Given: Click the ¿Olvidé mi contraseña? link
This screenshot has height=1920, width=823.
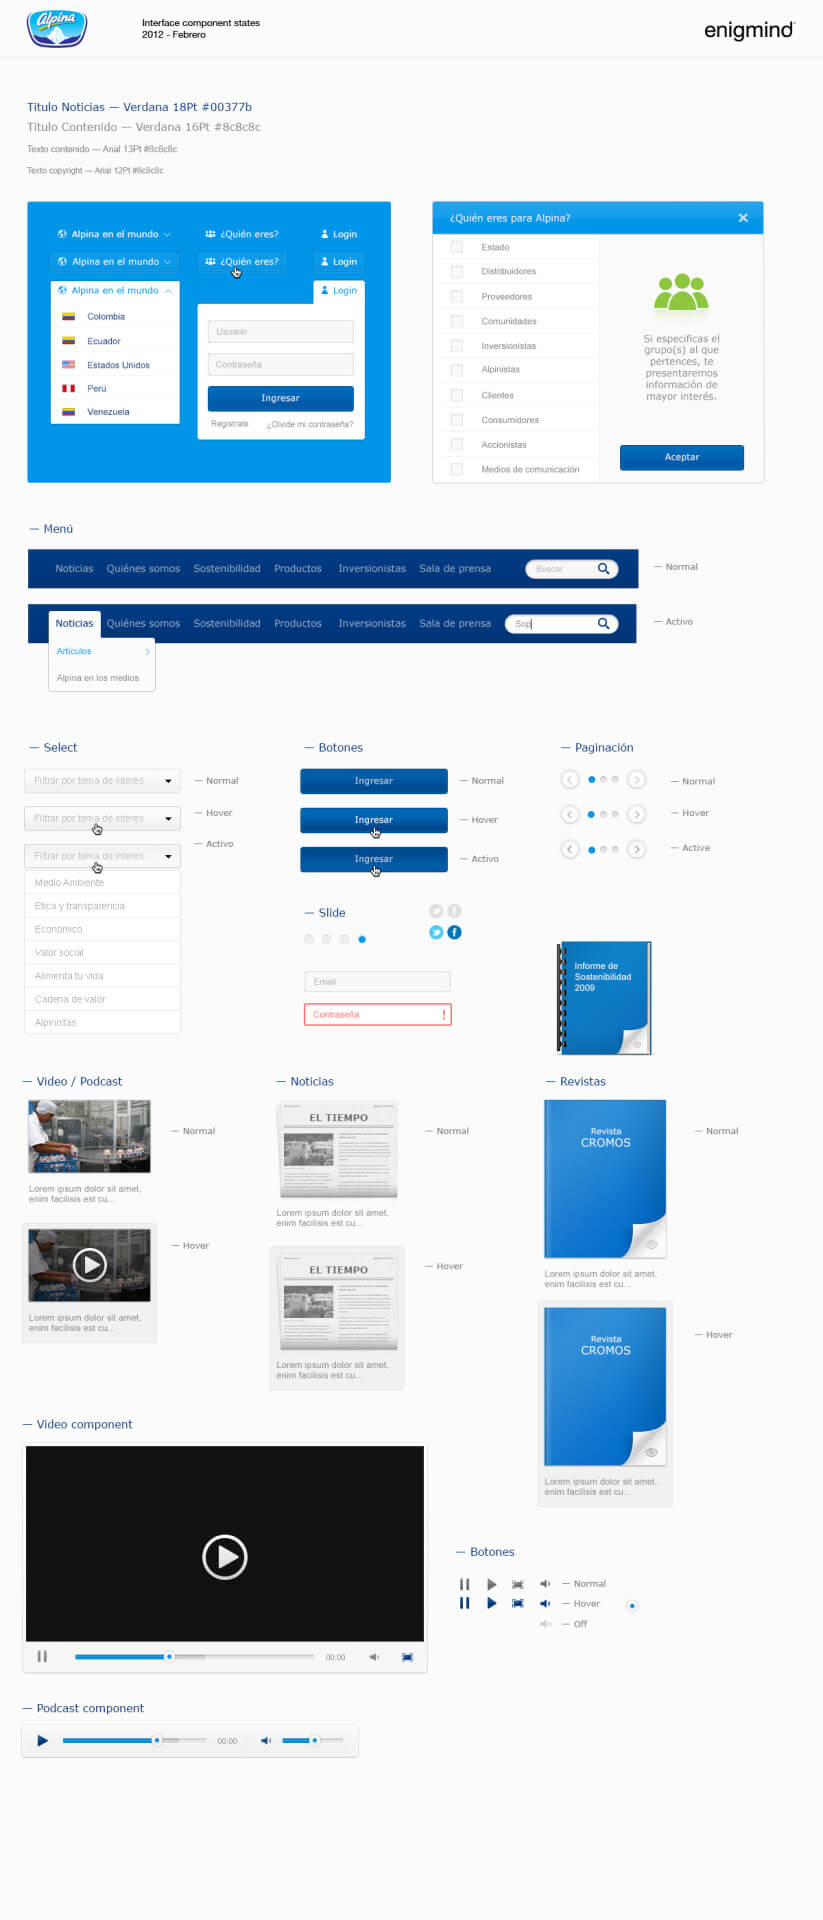Looking at the screenshot, I should click(x=309, y=424).
